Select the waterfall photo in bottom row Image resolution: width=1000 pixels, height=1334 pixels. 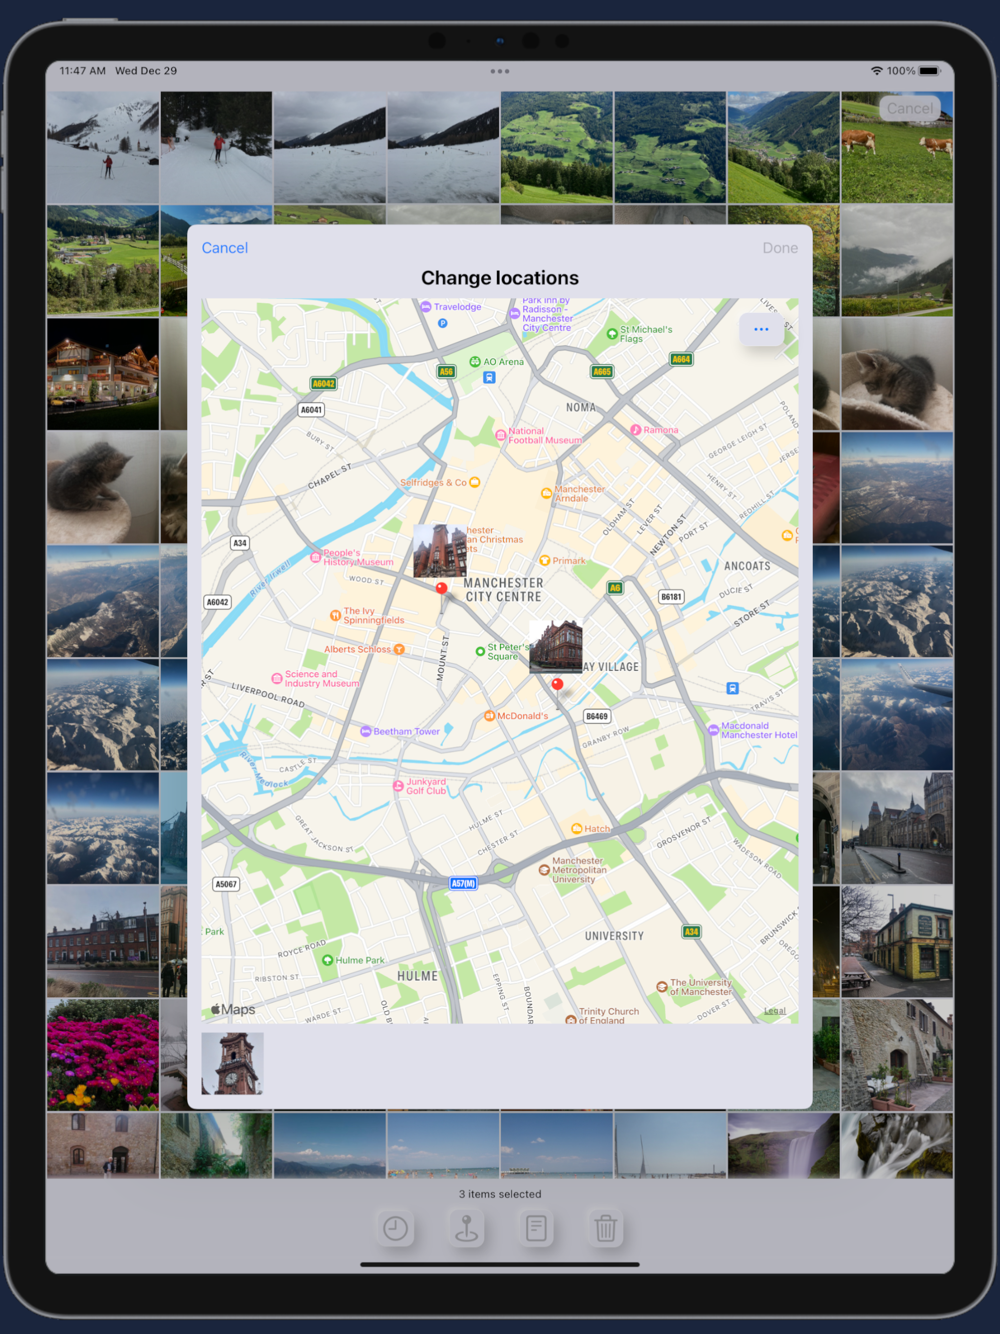(x=783, y=1146)
